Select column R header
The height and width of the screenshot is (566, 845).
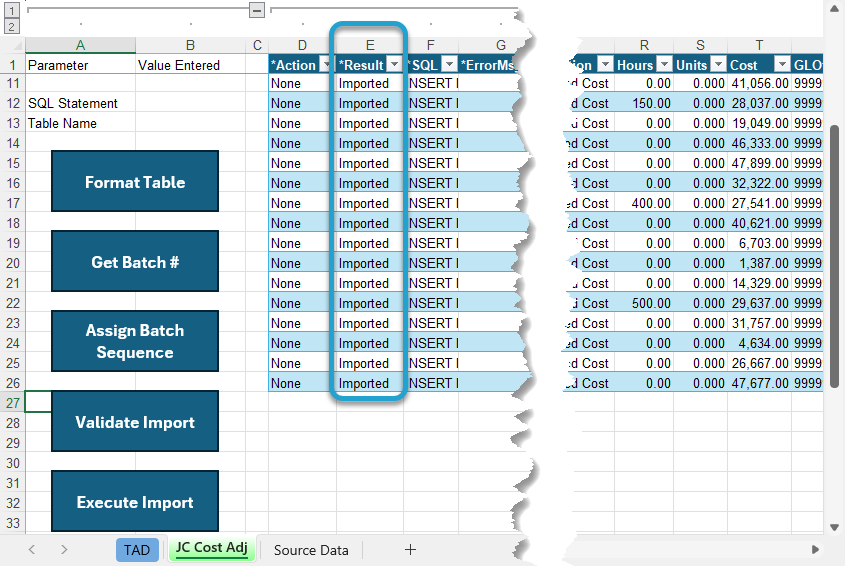644,45
